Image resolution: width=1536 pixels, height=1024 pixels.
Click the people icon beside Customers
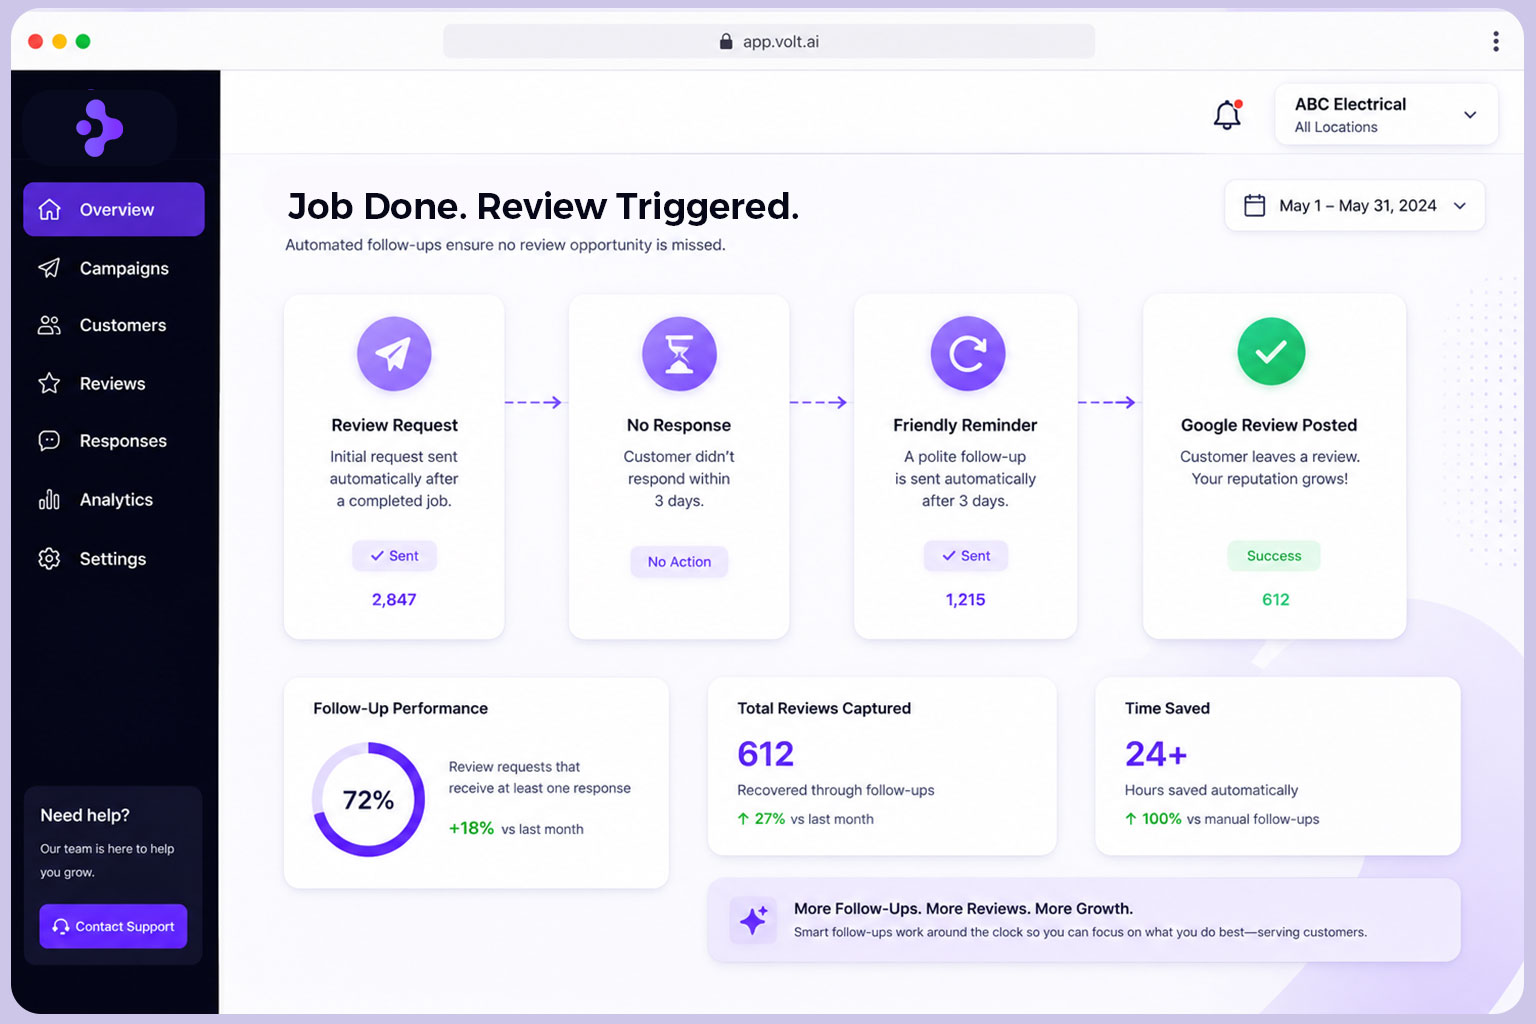click(49, 325)
